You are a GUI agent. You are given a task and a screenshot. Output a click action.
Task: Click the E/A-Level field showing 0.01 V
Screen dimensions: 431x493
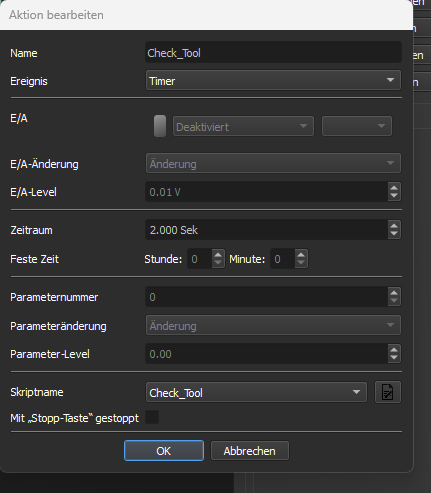pyautogui.click(x=266, y=192)
